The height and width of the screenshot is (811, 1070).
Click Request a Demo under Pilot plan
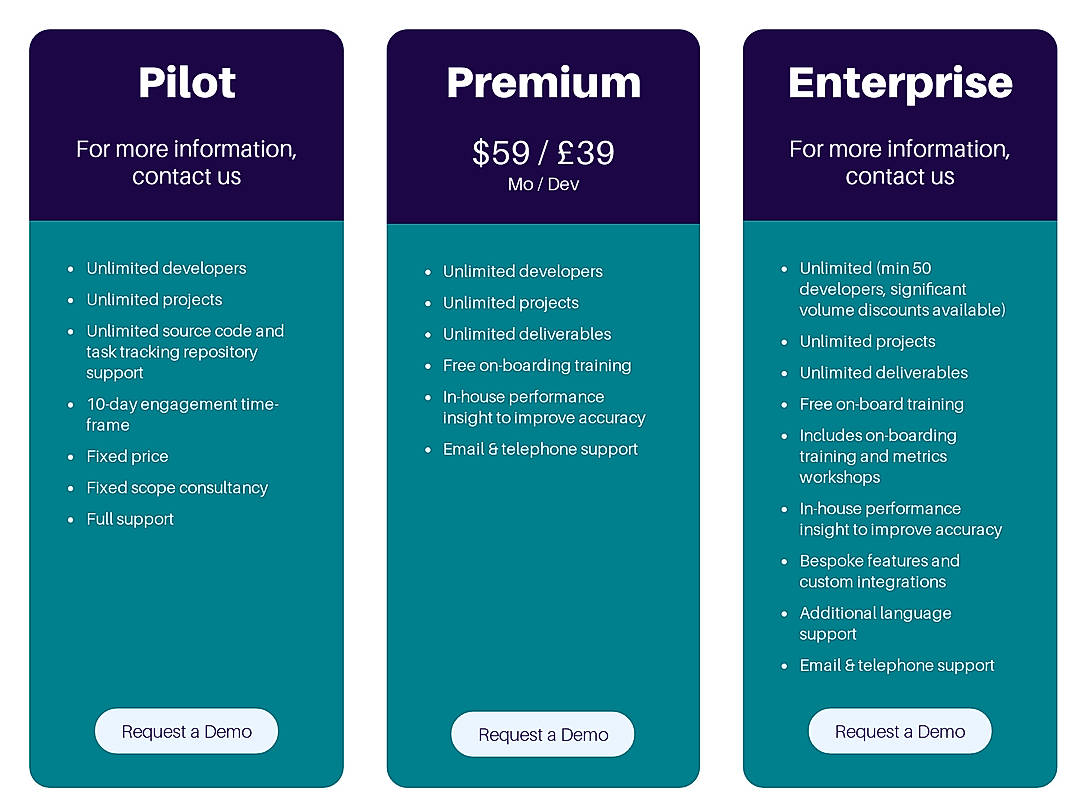(186, 731)
